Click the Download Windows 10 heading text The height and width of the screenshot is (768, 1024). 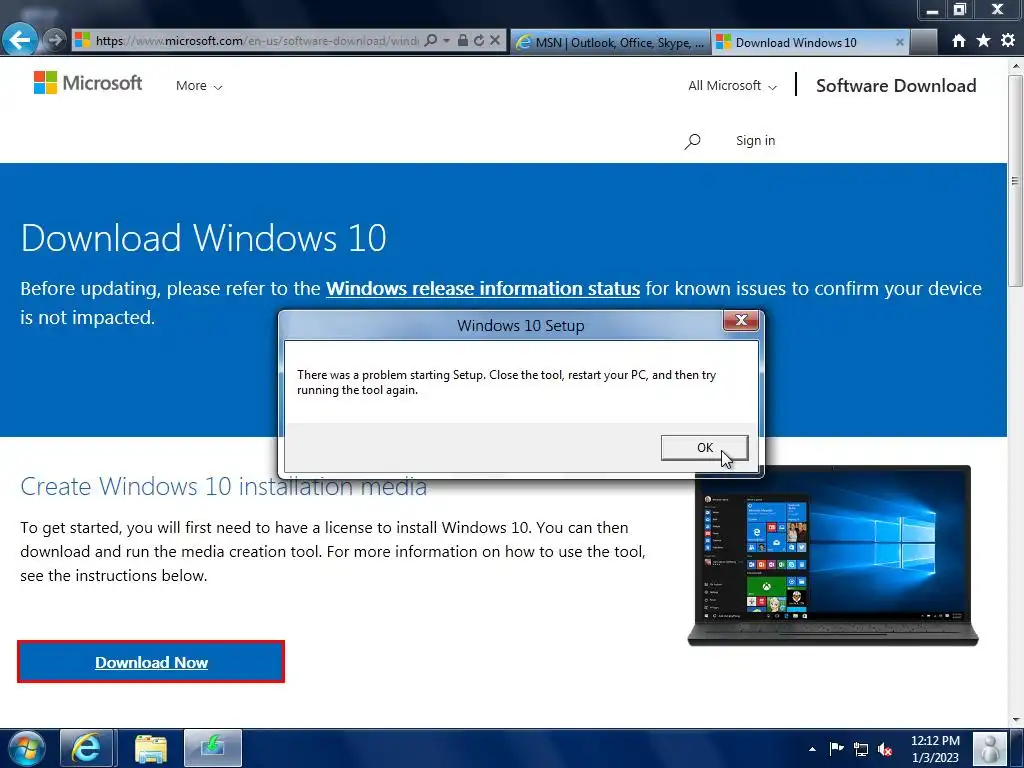click(x=203, y=238)
